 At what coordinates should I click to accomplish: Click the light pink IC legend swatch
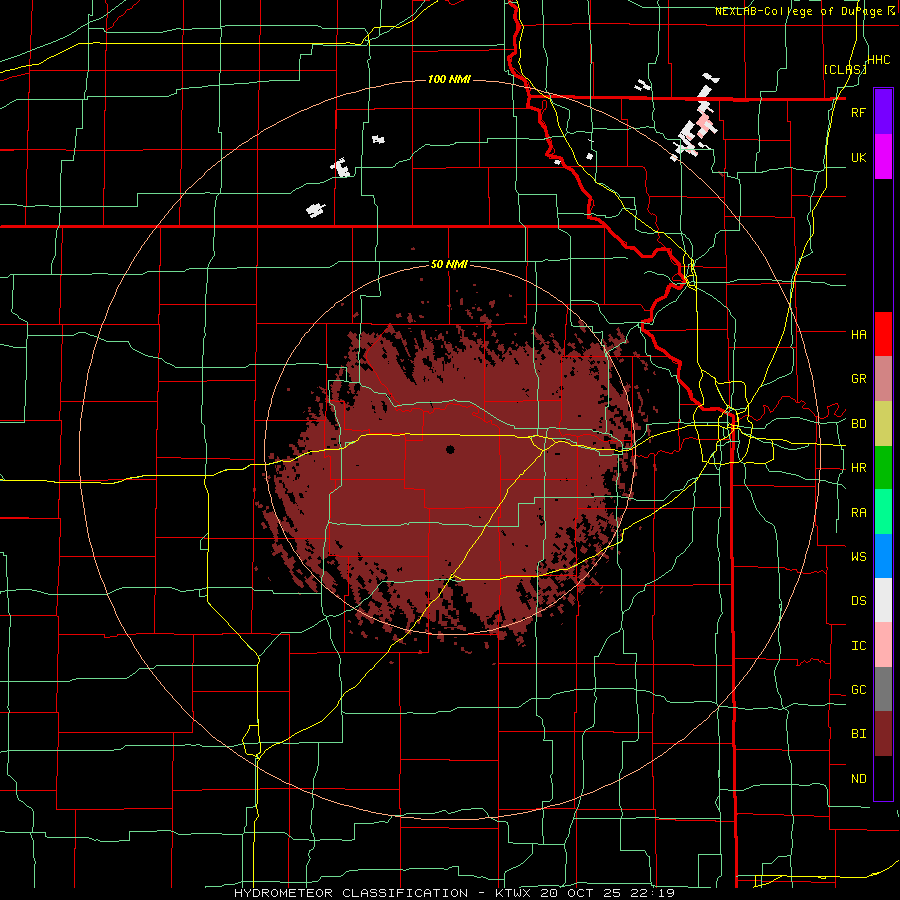pos(883,645)
